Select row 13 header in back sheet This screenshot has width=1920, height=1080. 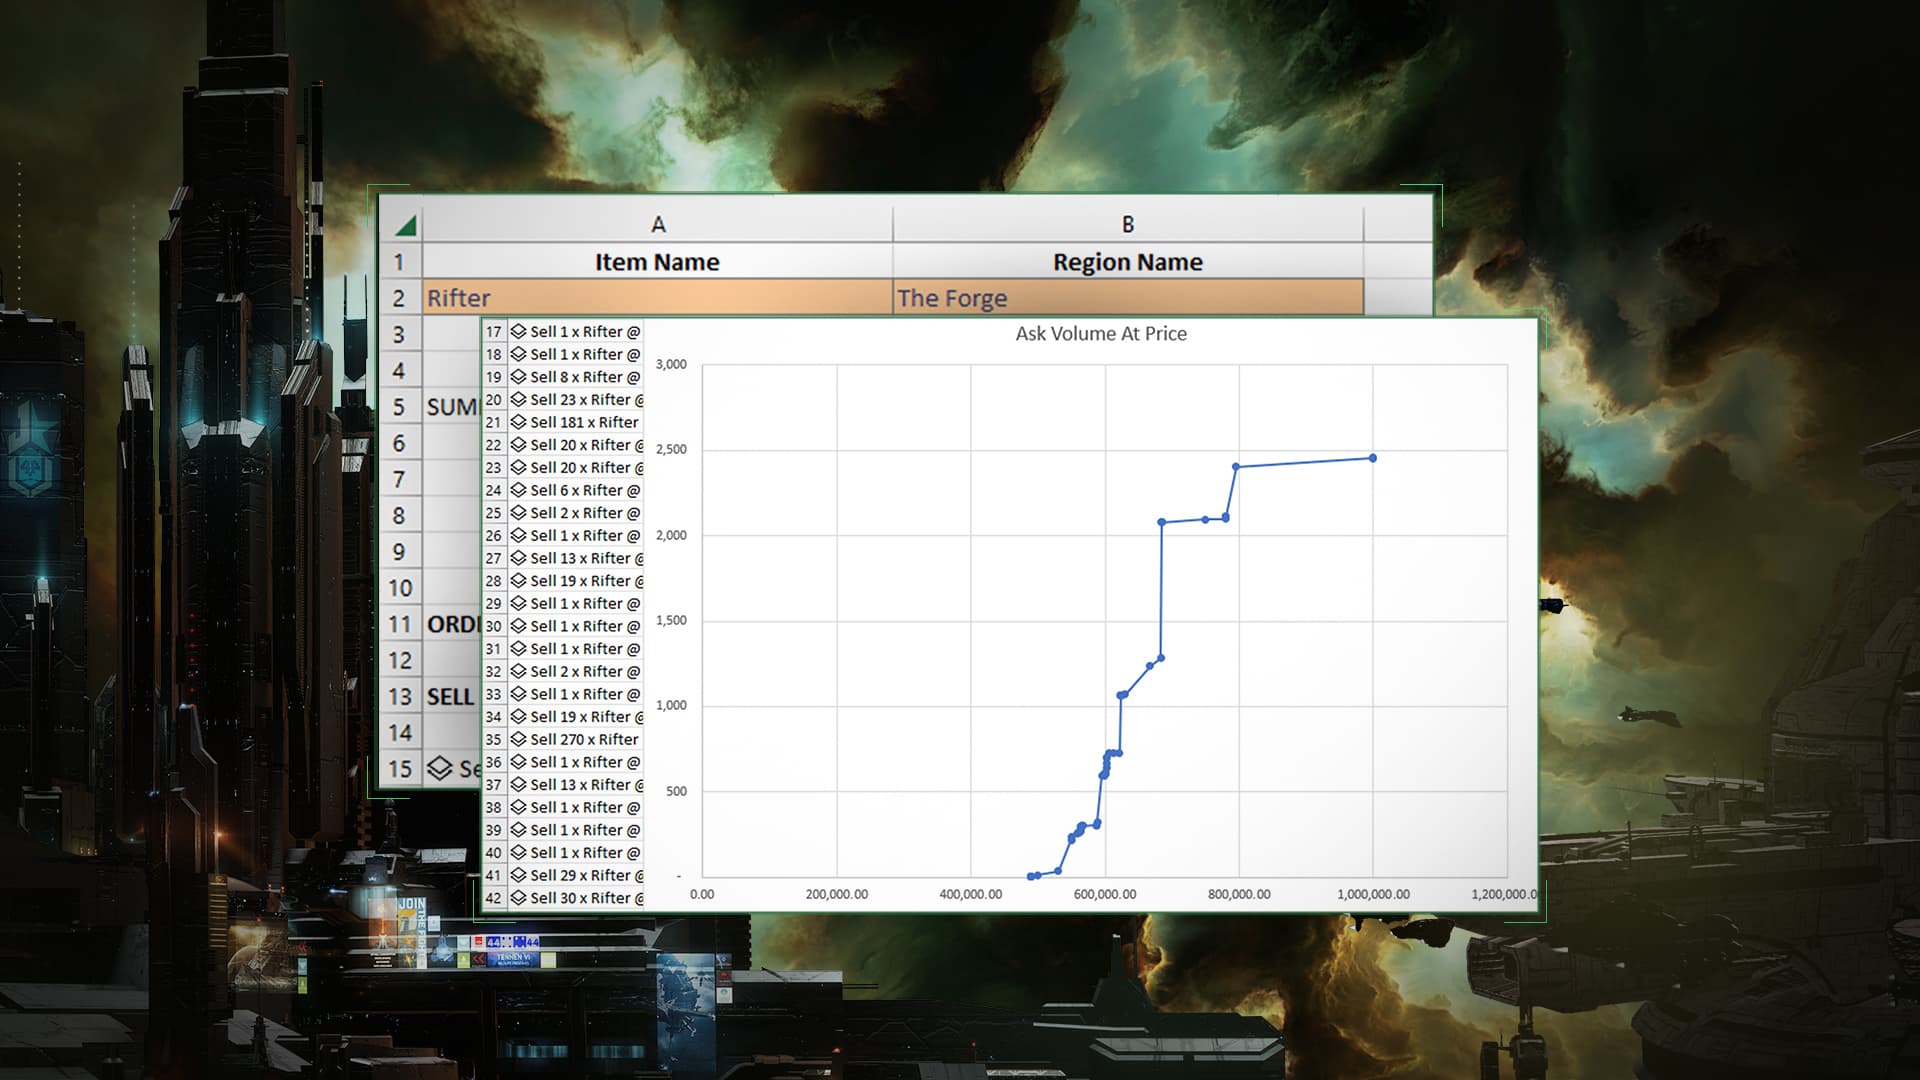click(x=399, y=697)
